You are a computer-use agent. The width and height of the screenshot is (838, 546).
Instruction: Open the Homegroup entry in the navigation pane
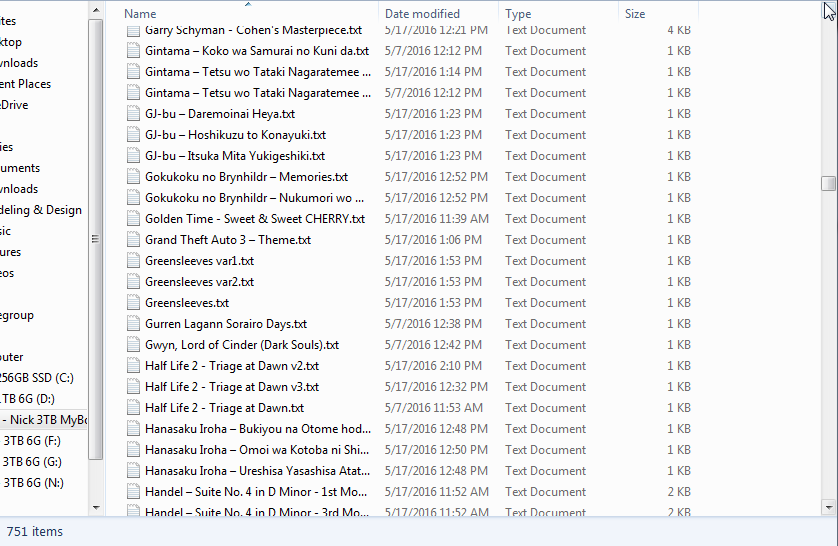(17, 315)
